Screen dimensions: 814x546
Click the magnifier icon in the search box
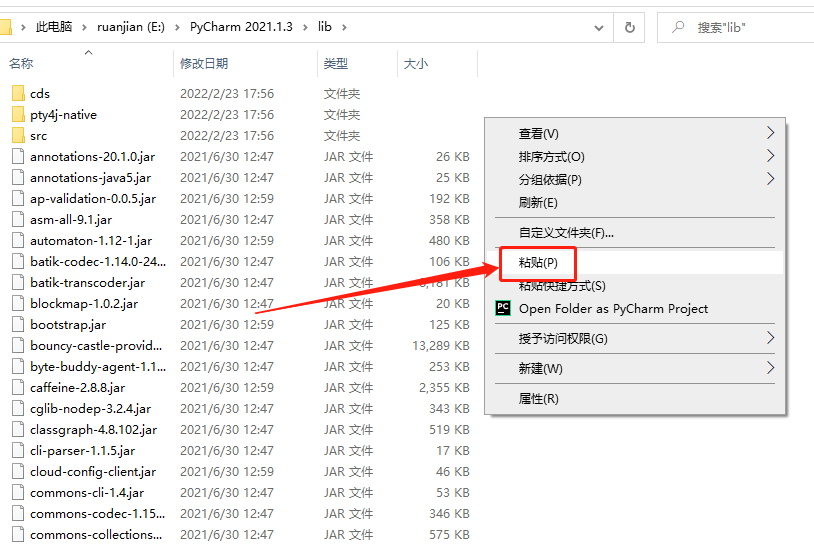click(678, 27)
